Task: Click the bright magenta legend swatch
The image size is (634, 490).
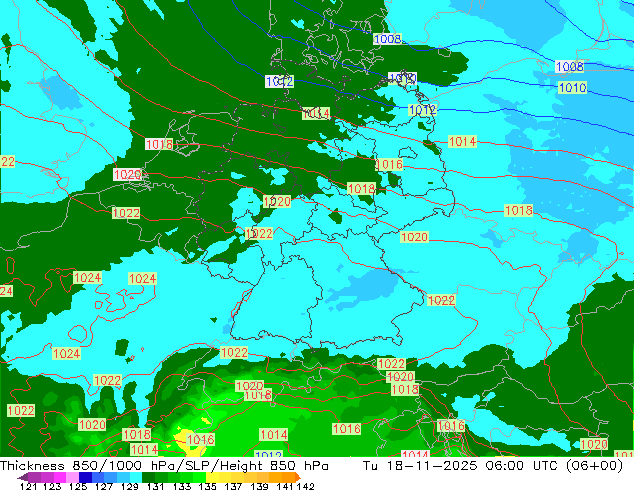Action: (60, 477)
